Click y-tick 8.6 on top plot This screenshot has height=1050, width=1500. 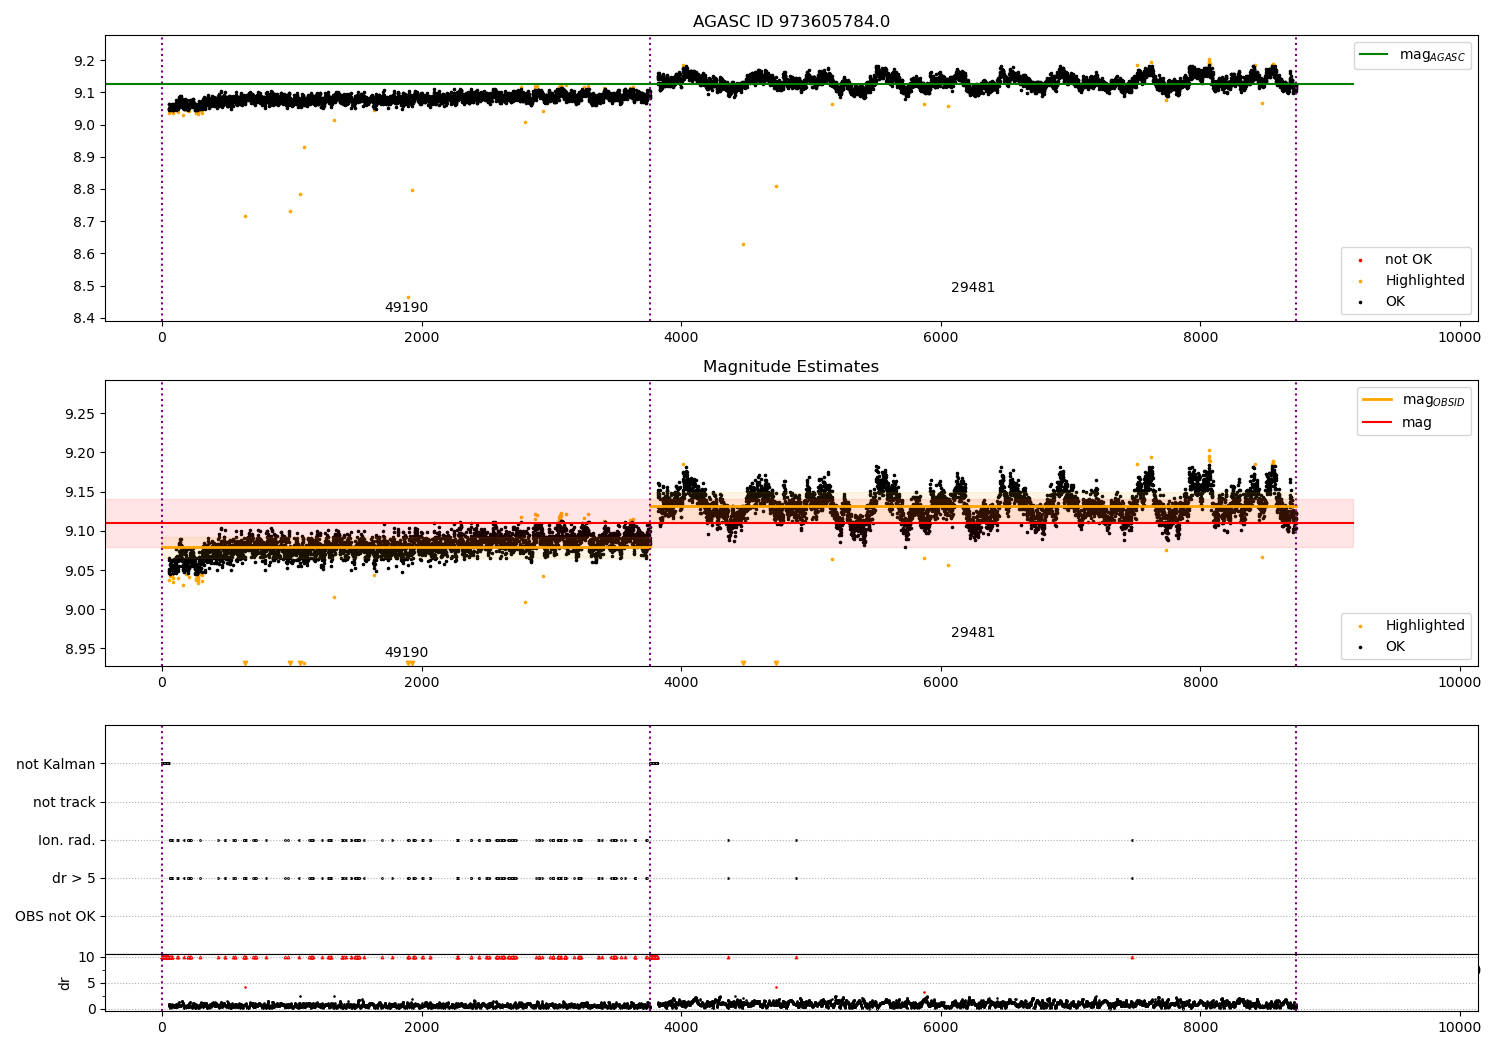click(x=85, y=254)
